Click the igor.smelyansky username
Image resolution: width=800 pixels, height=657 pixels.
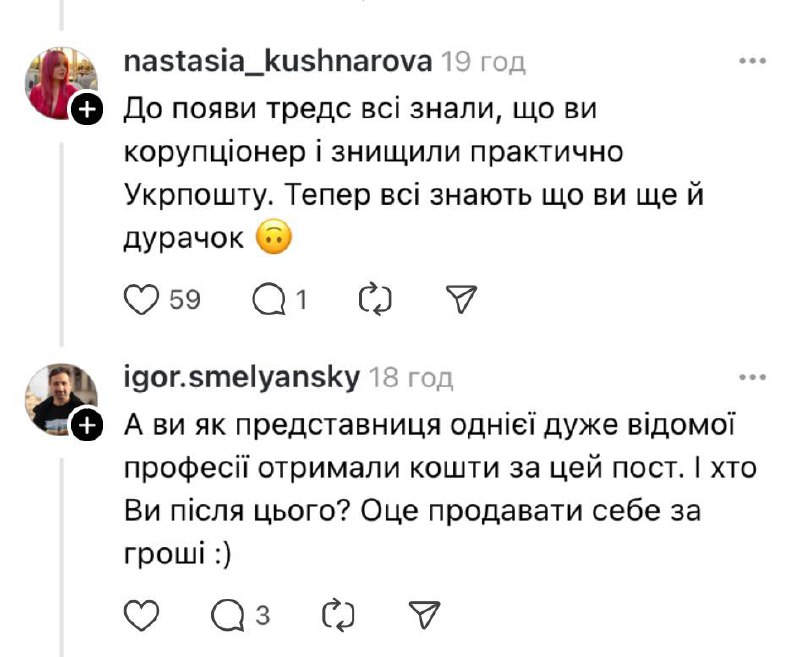pos(241,378)
